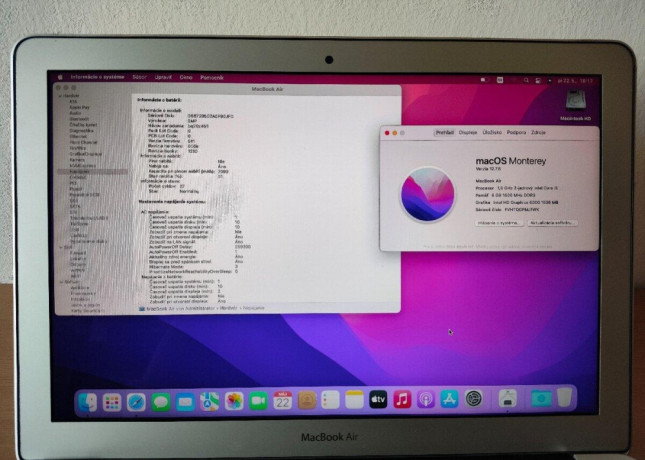The image size is (645, 460).
Task: Open the Photos app in Dock
Action: pyautogui.click(x=234, y=401)
